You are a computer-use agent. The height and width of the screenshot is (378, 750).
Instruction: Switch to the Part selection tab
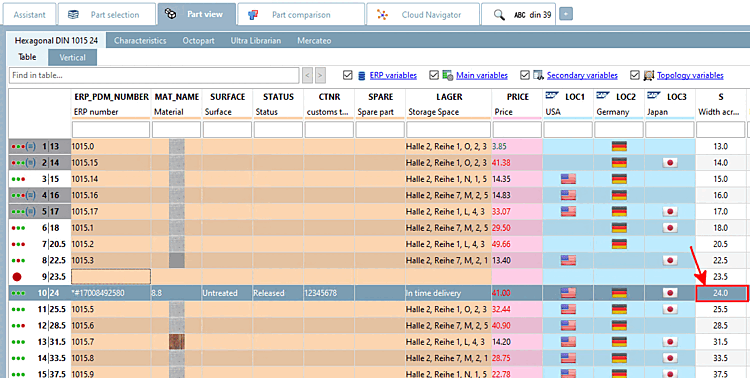[107, 14]
